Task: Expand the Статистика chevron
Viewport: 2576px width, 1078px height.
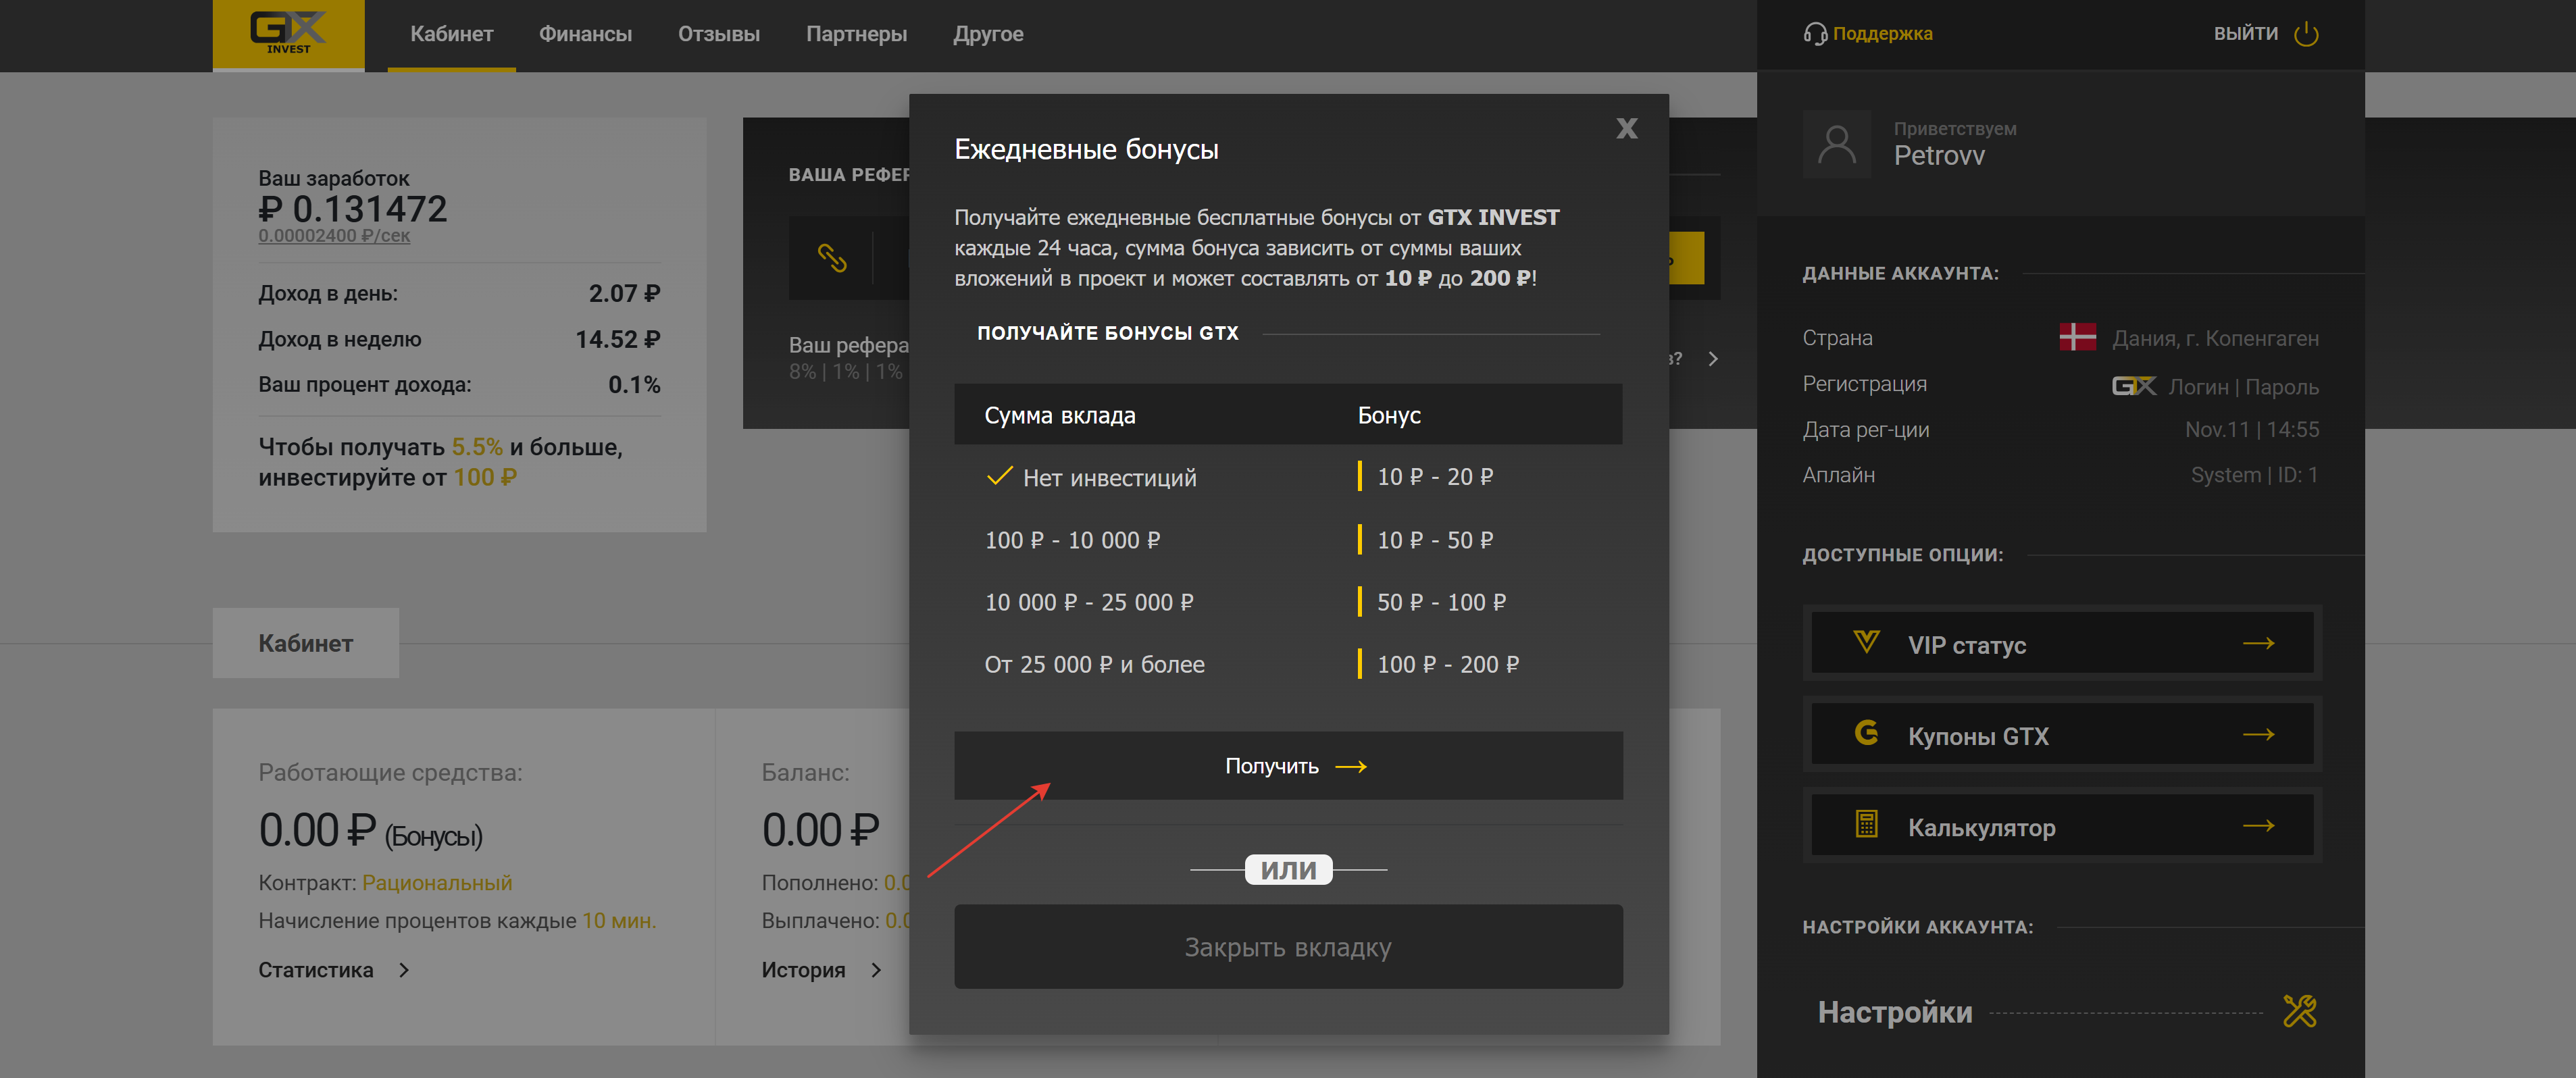Action: 404,970
